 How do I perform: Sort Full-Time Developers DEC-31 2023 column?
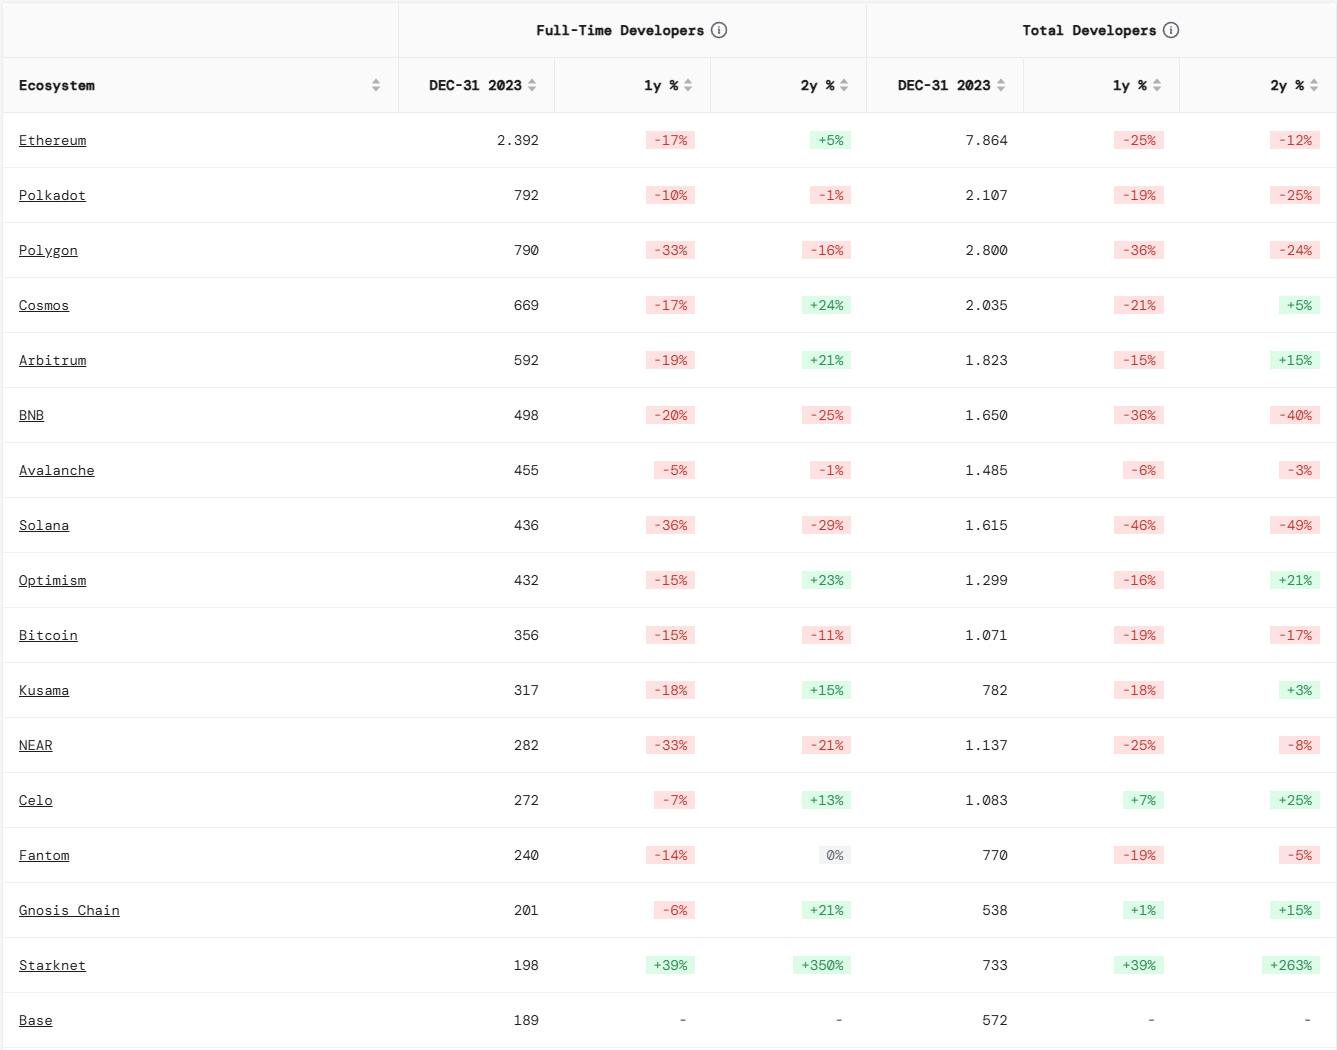(532, 85)
